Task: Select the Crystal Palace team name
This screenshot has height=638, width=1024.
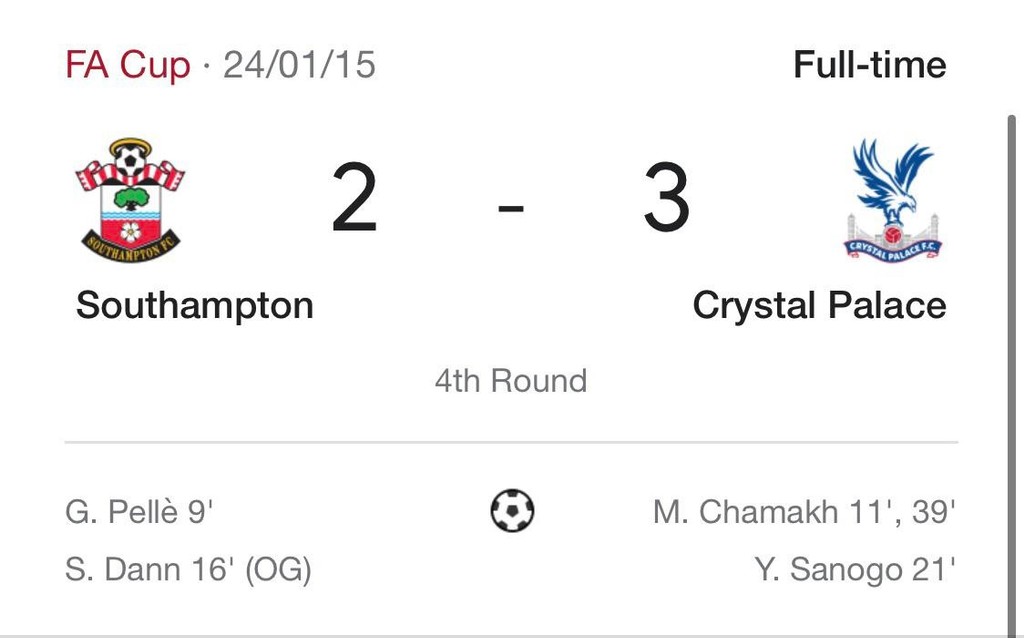Action: pos(819,305)
